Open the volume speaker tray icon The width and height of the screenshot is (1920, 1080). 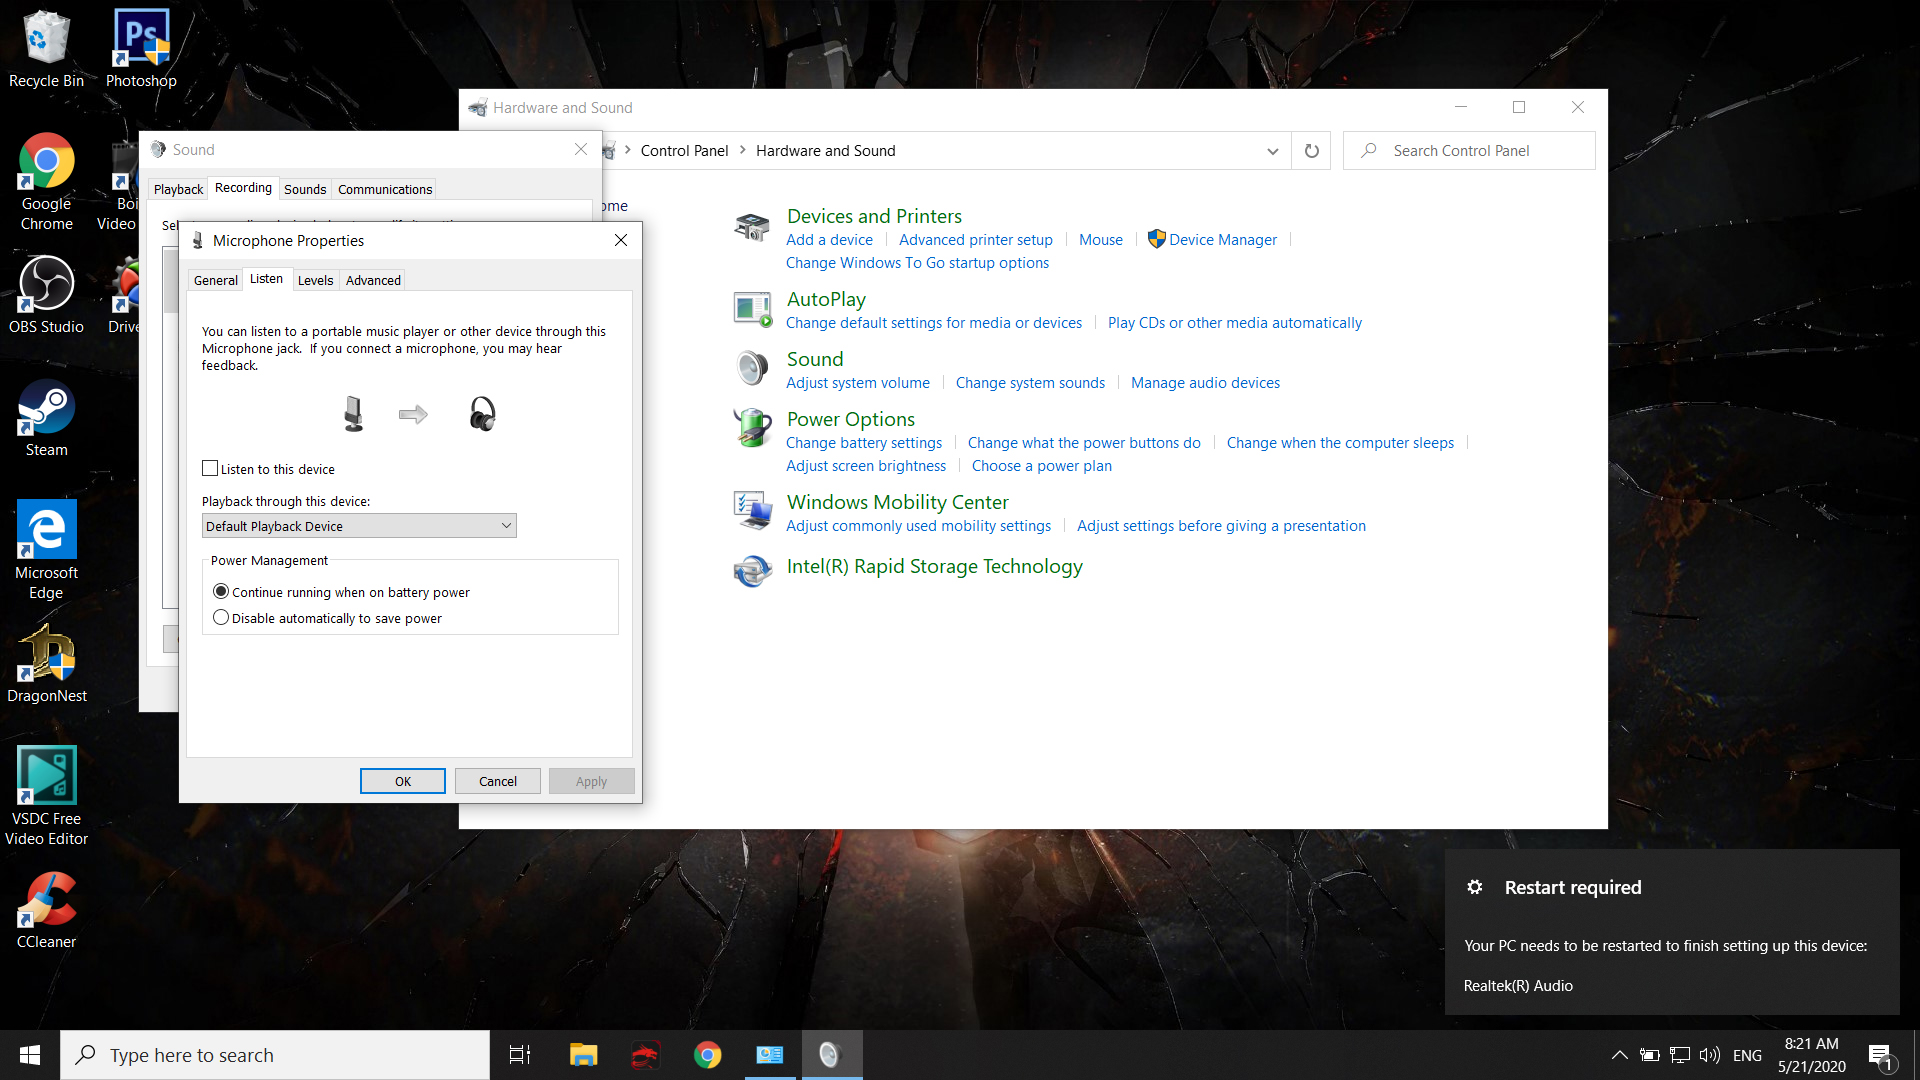pos(1710,1055)
